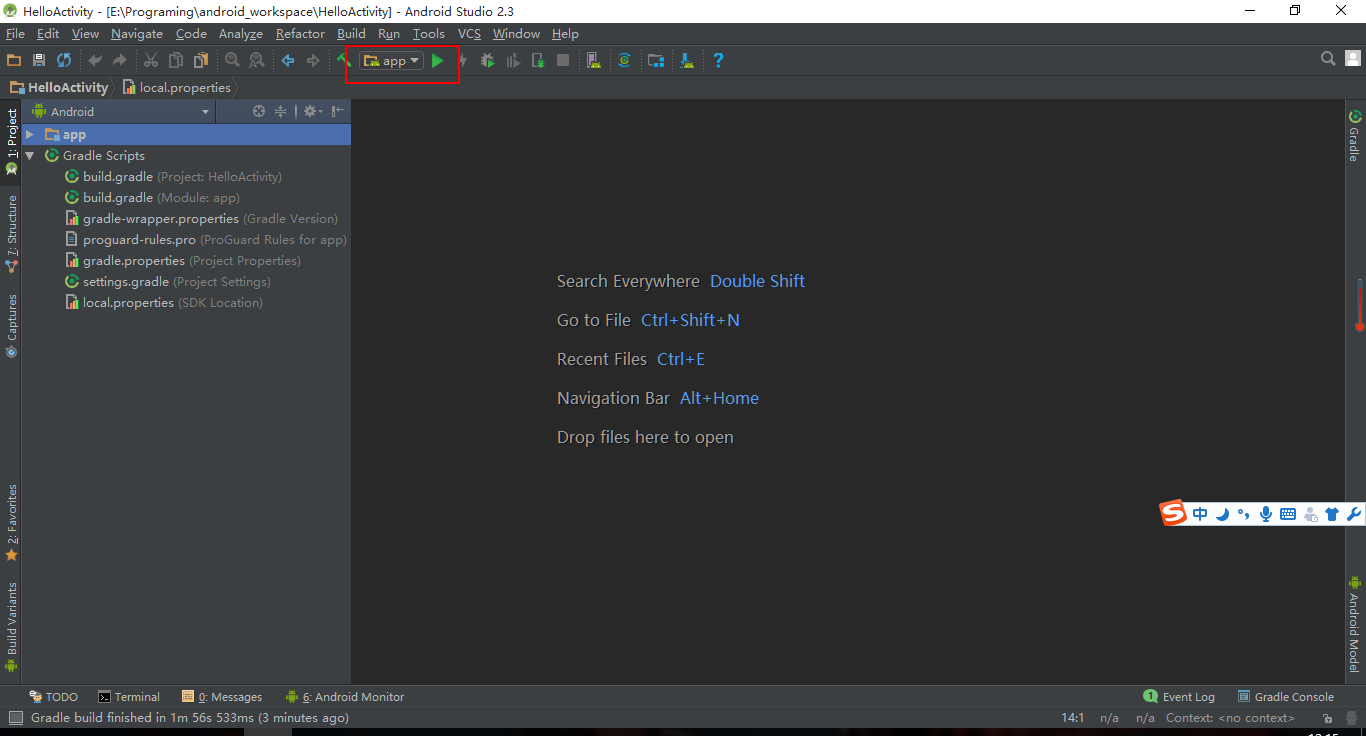Open the Gradle Console tool window
1366x736 pixels.
click(1286, 697)
